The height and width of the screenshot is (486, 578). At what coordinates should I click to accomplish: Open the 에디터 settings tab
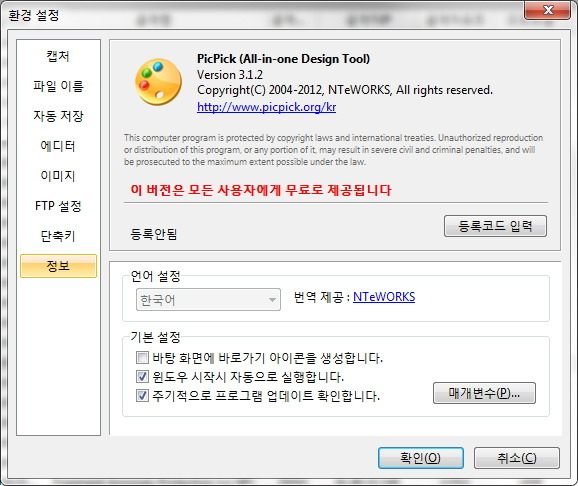tap(58, 146)
